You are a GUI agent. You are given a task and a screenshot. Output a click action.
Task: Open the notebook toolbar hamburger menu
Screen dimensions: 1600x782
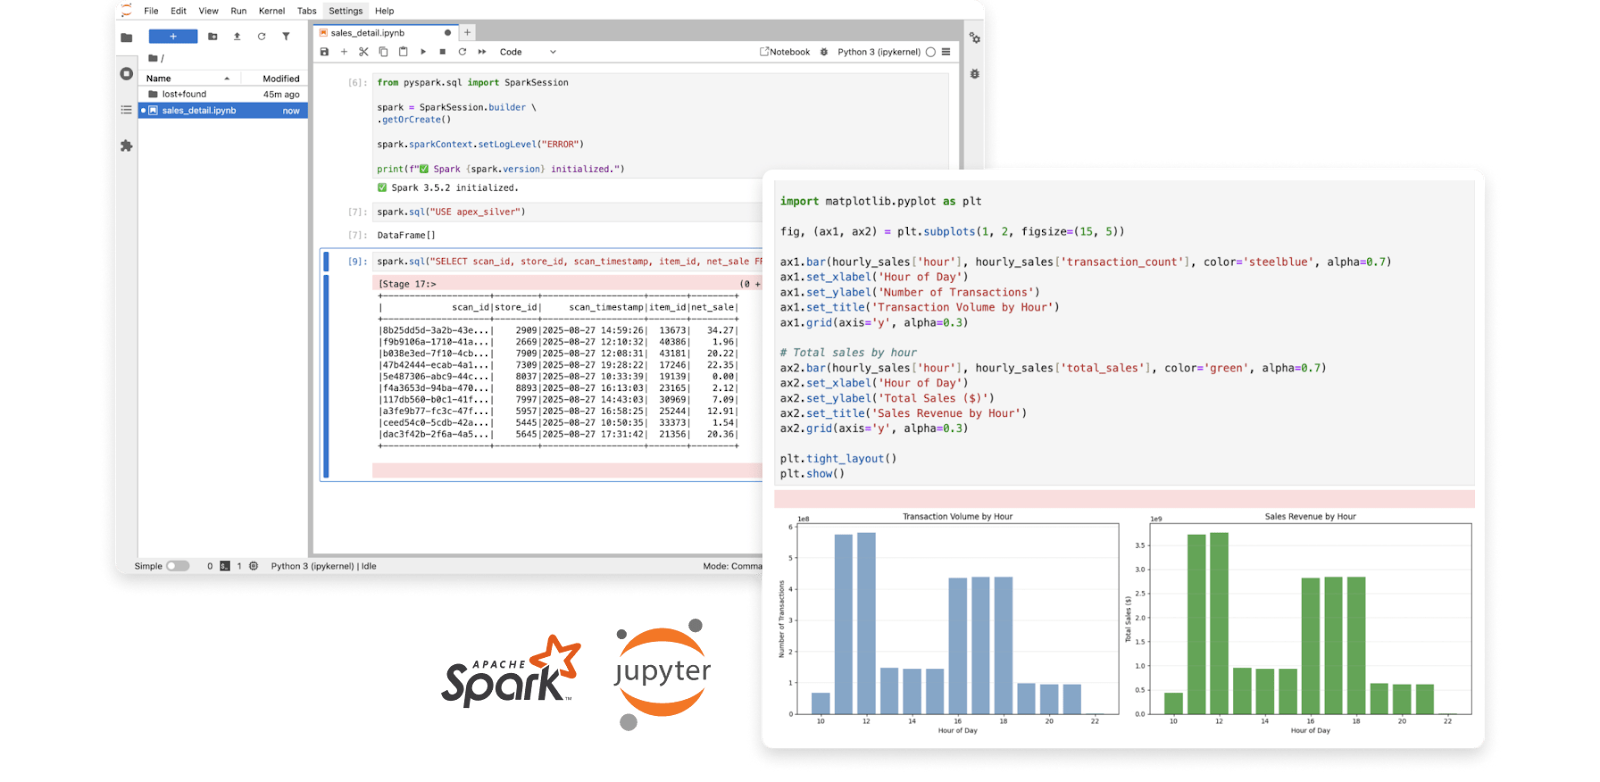946,52
